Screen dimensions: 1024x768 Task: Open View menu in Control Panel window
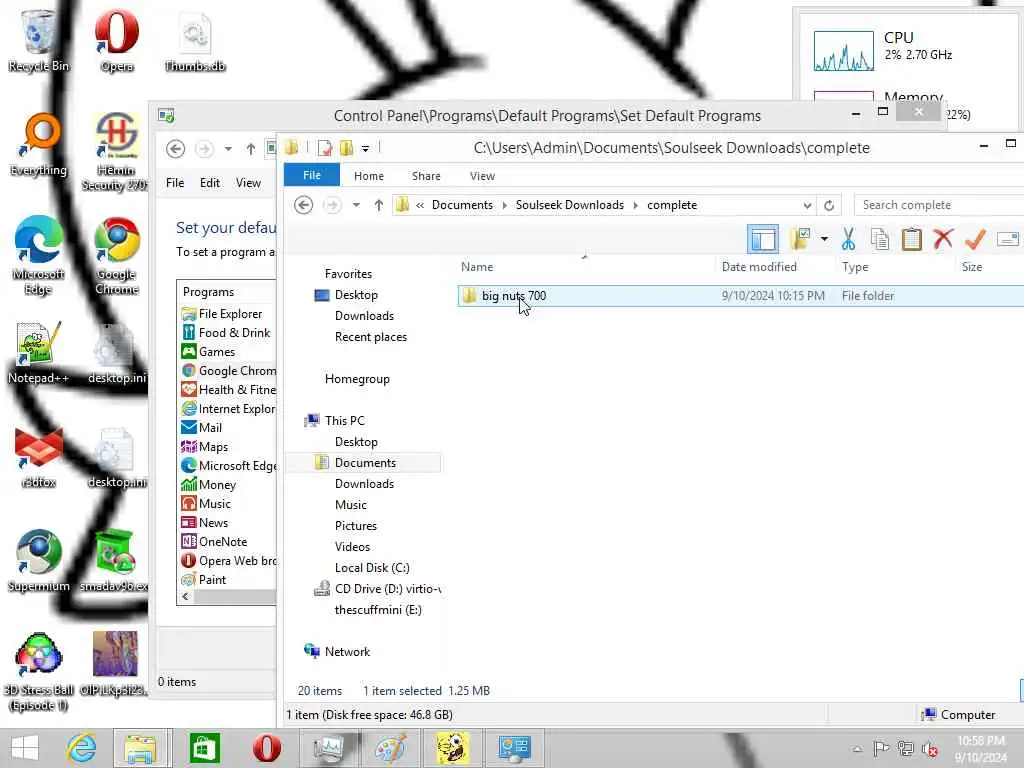[x=248, y=183]
